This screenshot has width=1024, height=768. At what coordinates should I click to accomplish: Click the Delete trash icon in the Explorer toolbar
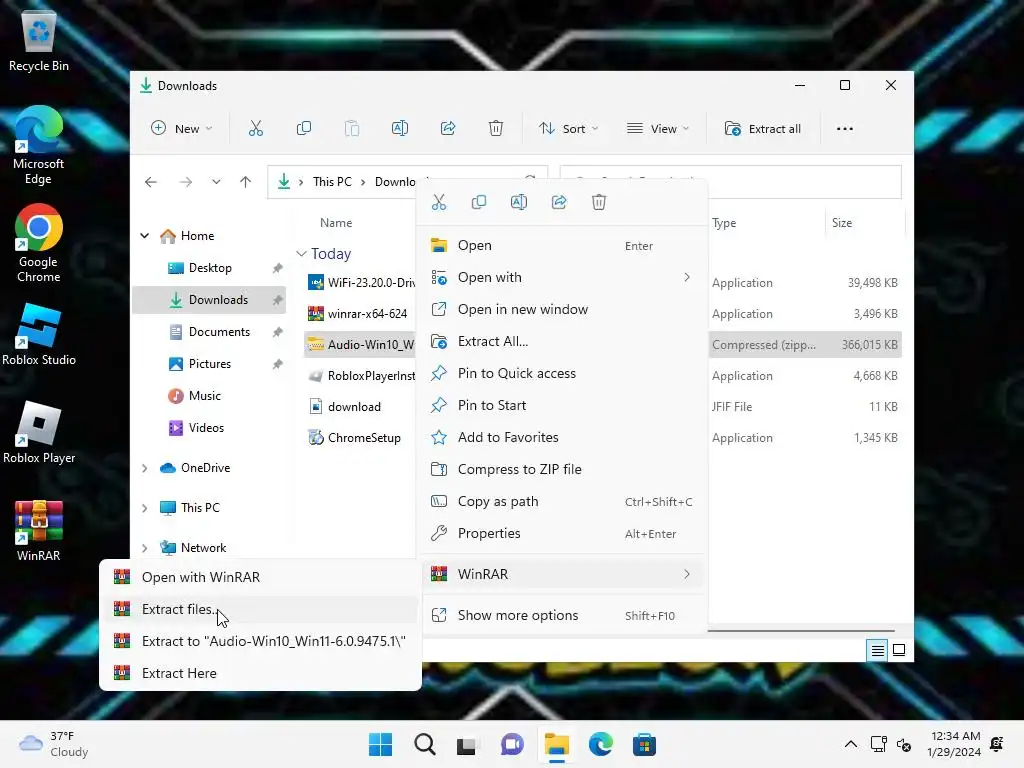496,129
